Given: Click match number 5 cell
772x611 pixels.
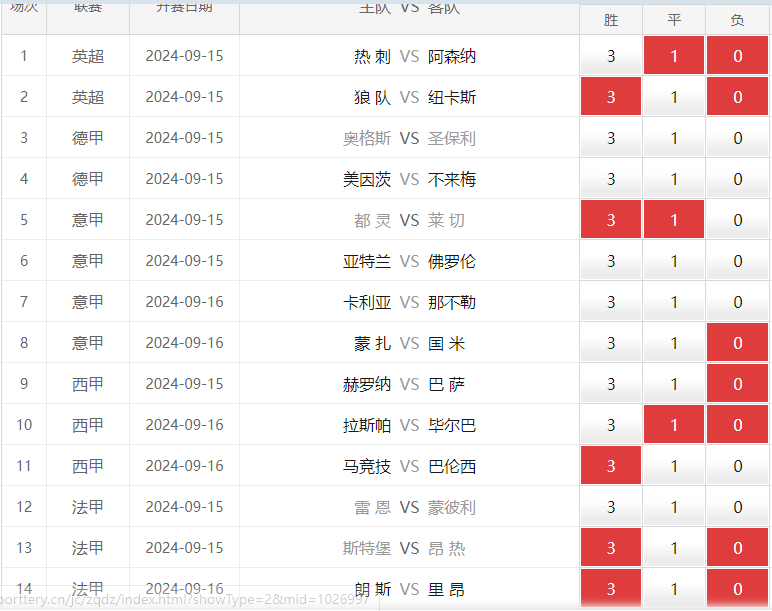Looking at the screenshot, I should (x=24, y=220).
